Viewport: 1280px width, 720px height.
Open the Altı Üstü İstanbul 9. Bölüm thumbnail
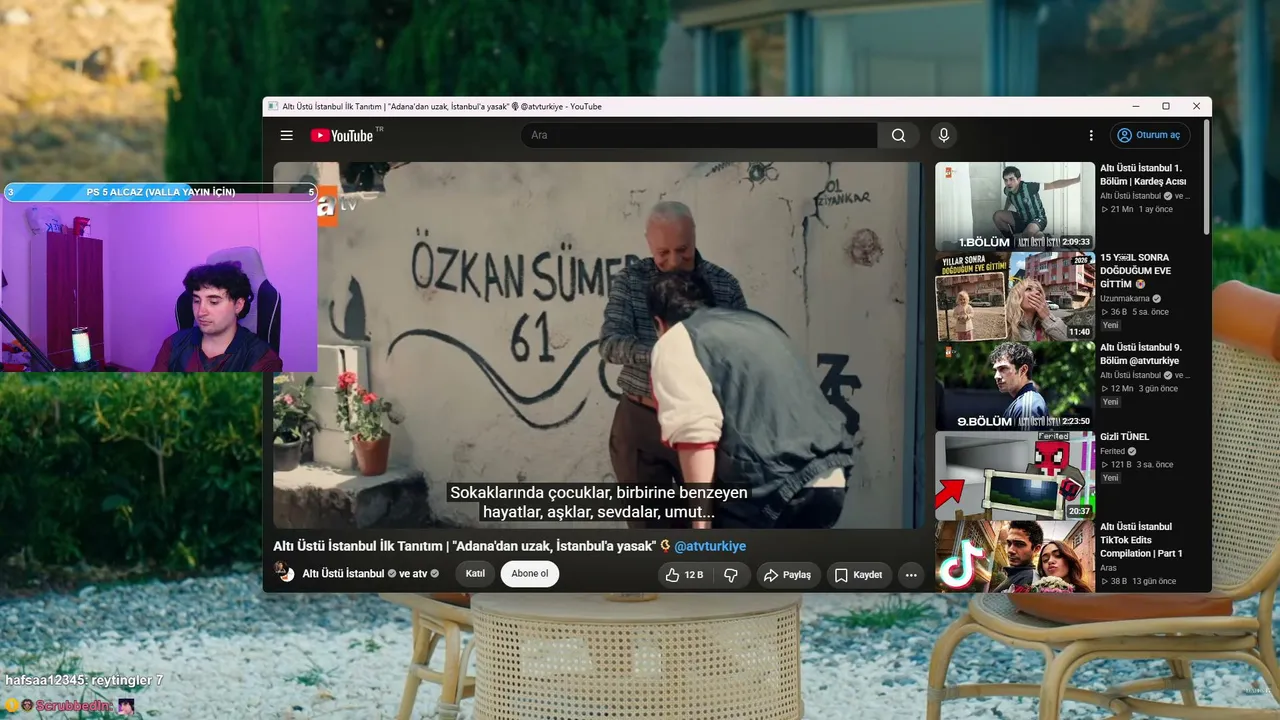(x=1014, y=386)
